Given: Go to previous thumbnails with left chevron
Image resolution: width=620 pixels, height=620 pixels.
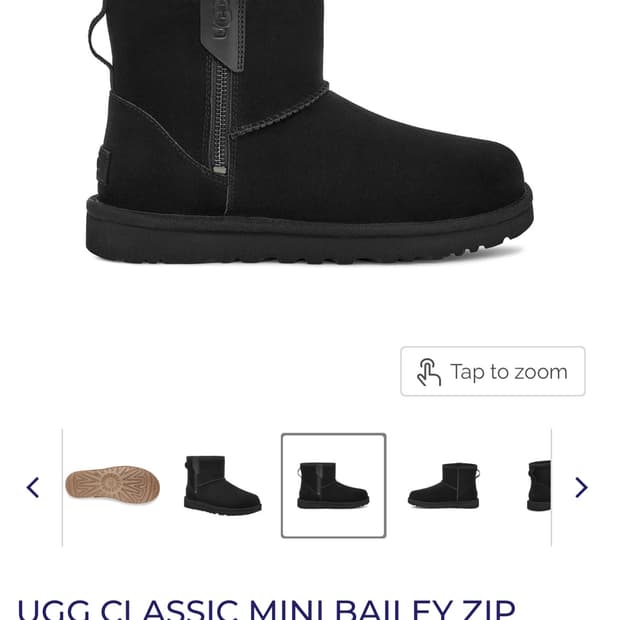Looking at the screenshot, I should click(33, 487).
